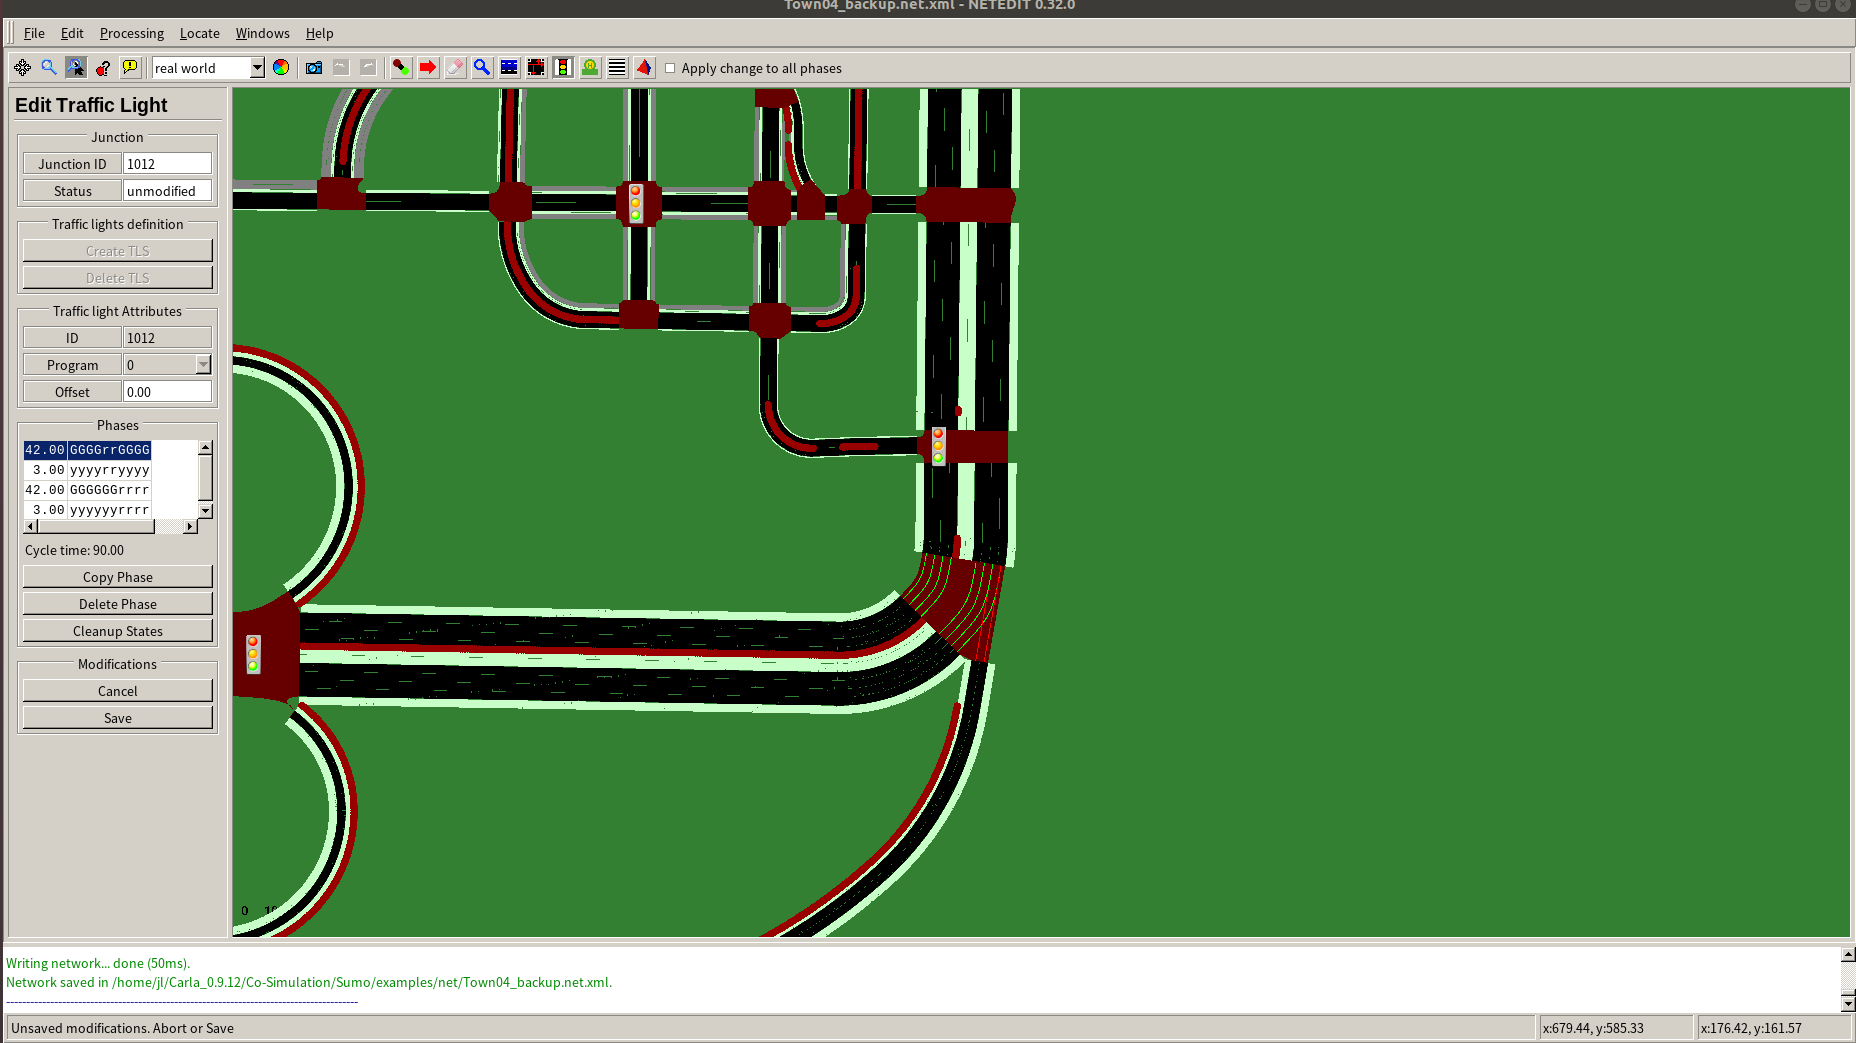Open the Help menu
This screenshot has width=1856, height=1043.
pyautogui.click(x=320, y=33)
